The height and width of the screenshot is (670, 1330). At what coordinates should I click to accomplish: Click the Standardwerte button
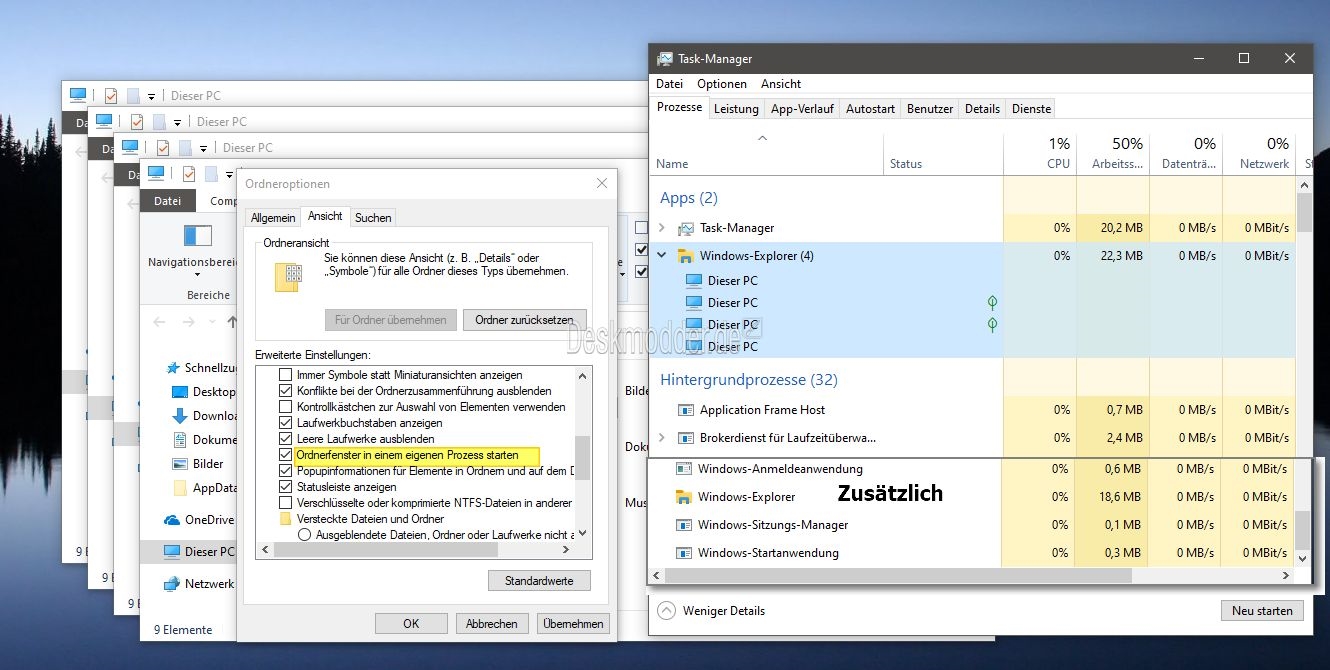(x=539, y=581)
